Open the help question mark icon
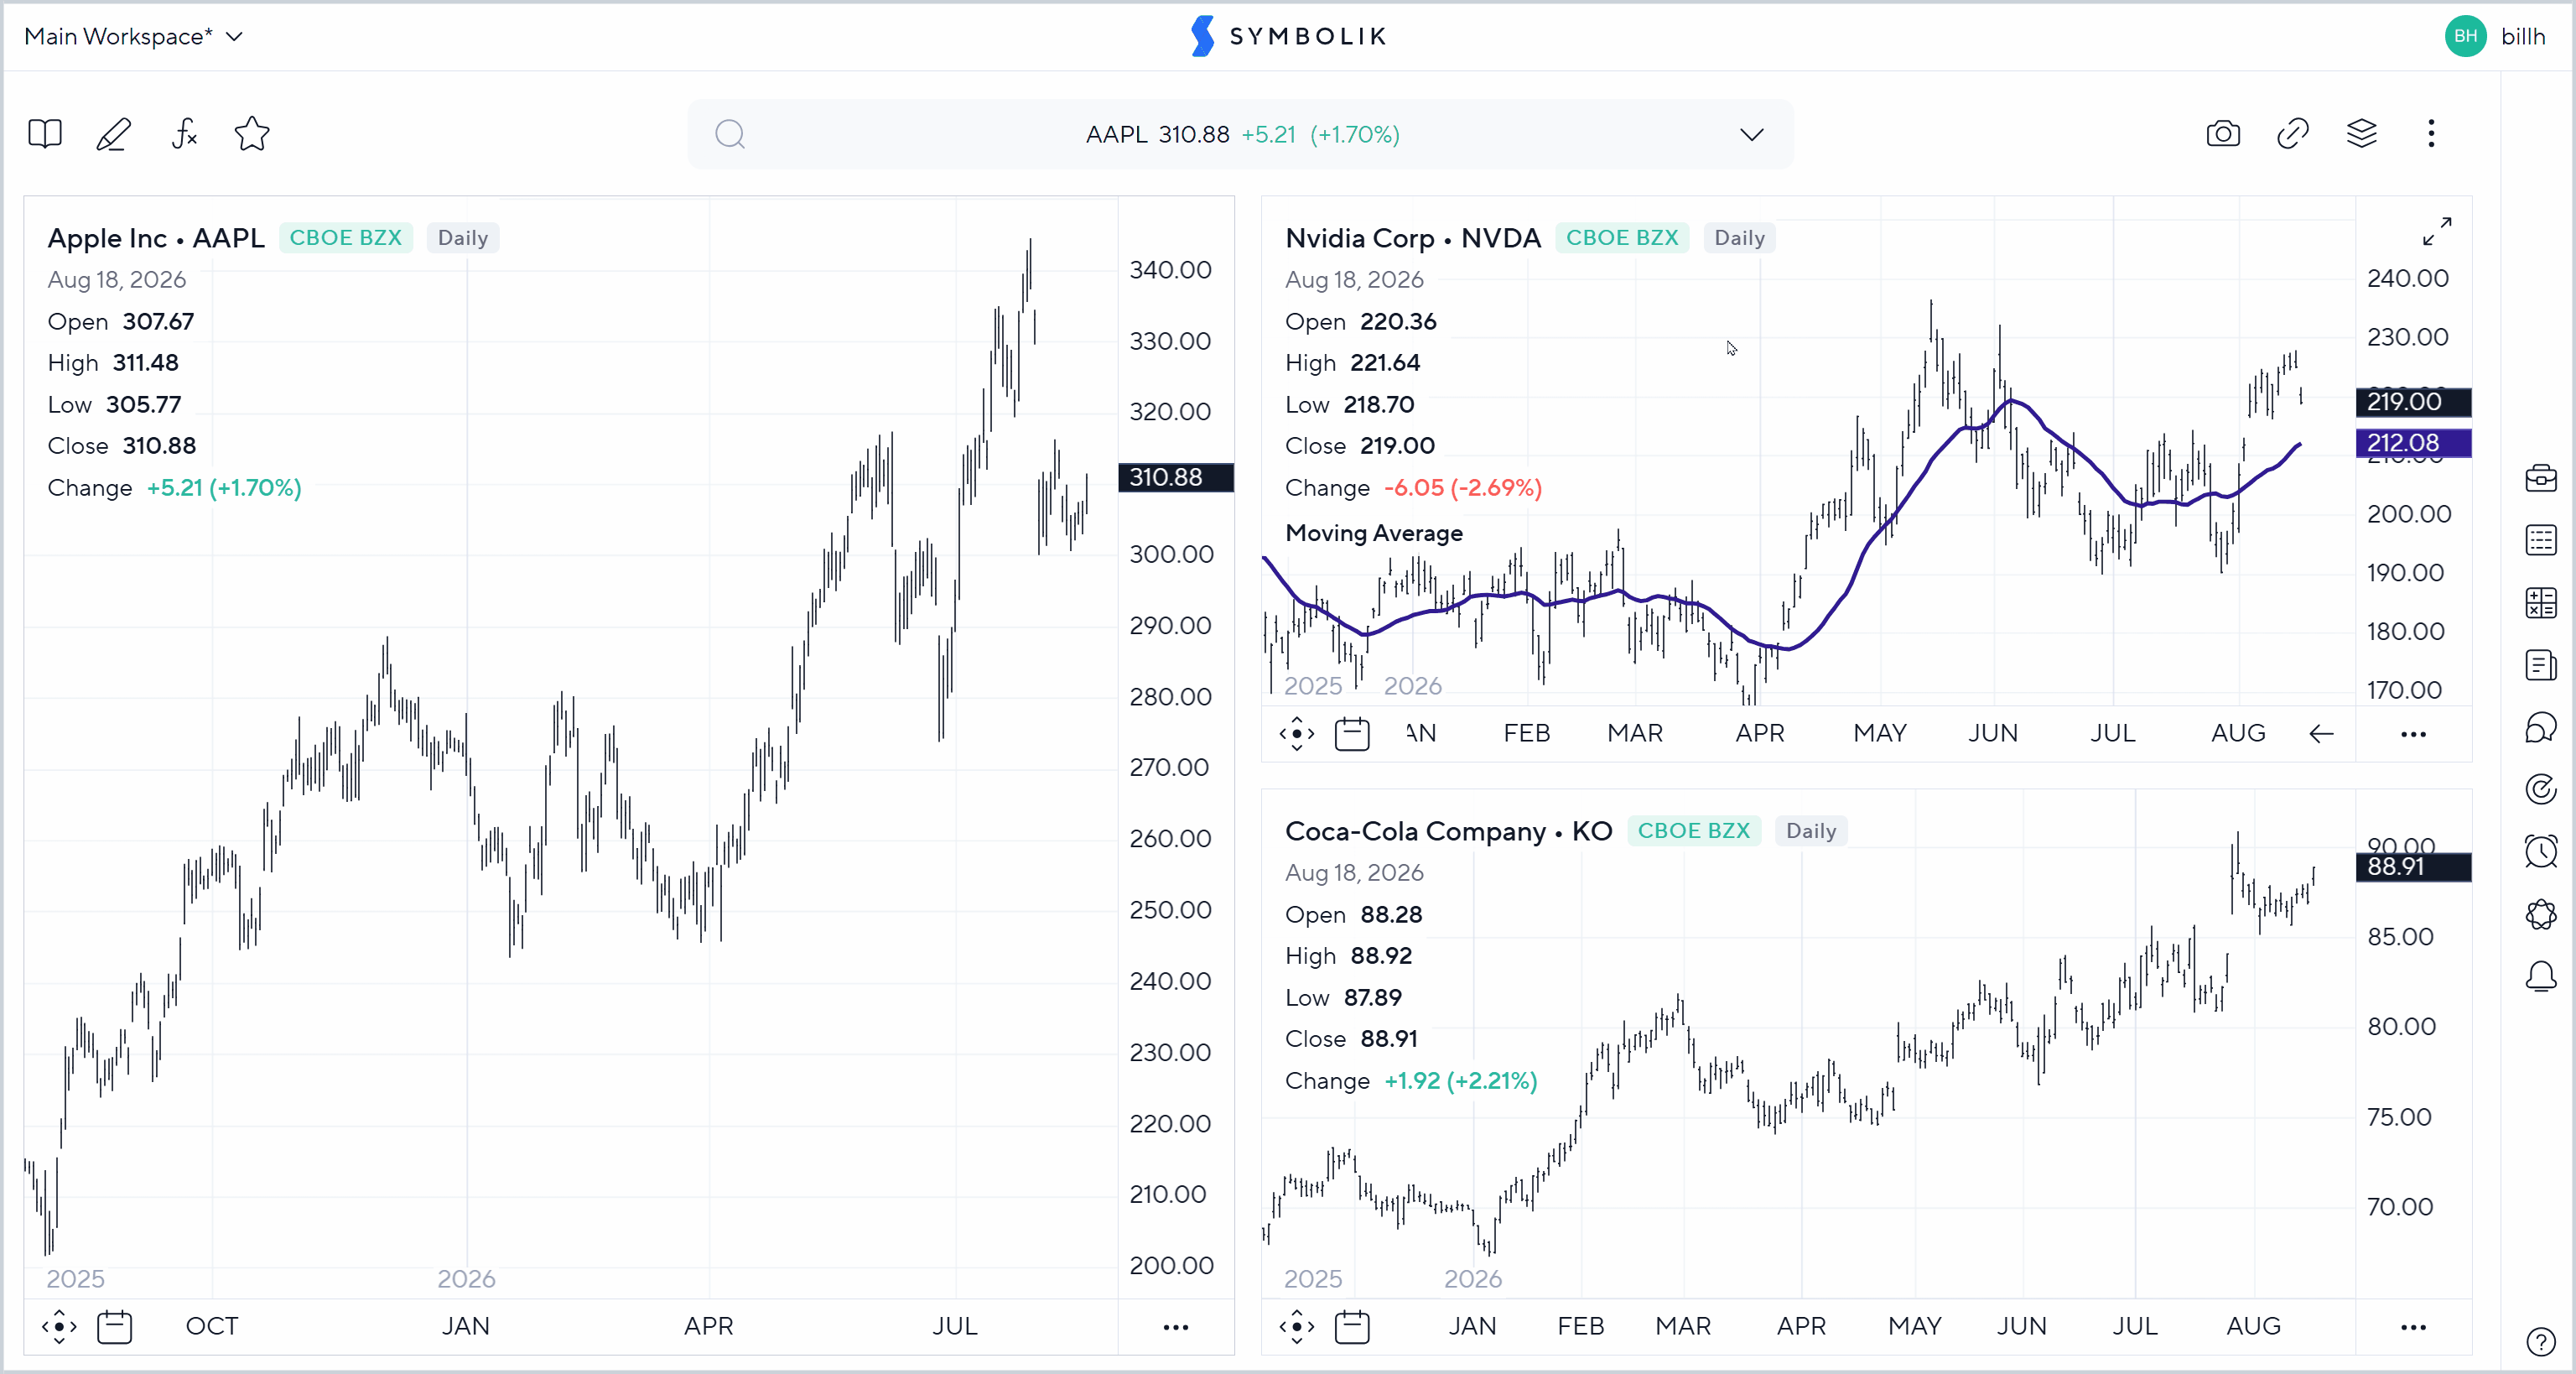The width and height of the screenshot is (2576, 1374). (2541, 1342)
